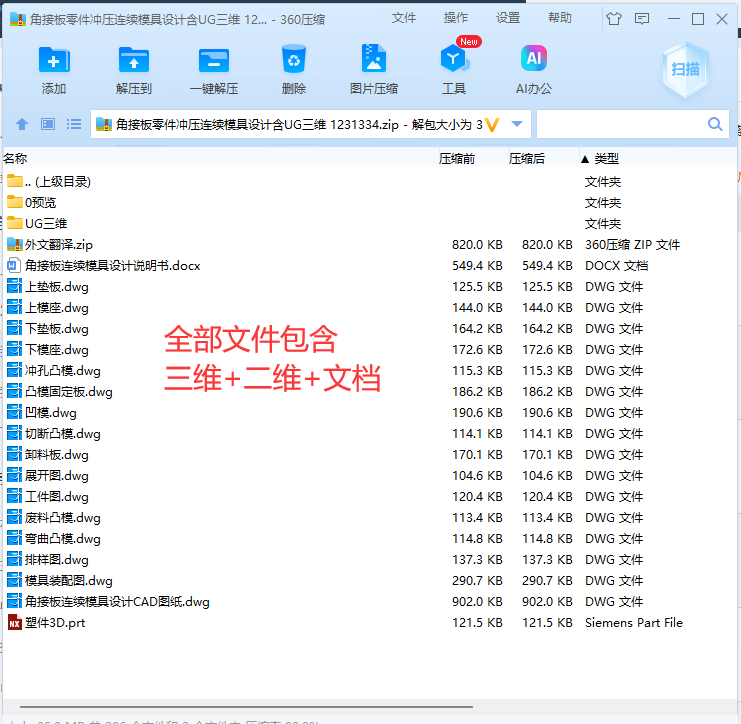Select 排样图.dwg file name
741x724 pixels.
point(57,560)
